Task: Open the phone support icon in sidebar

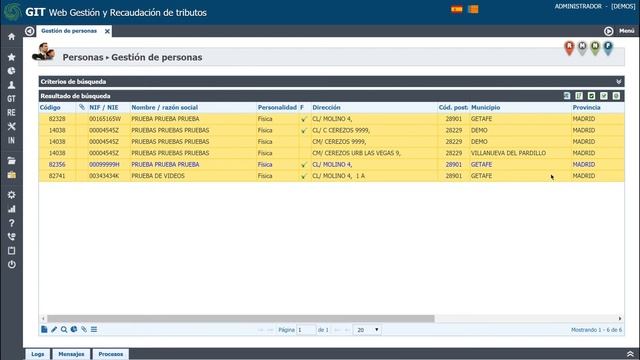Action: click(11, 237)
